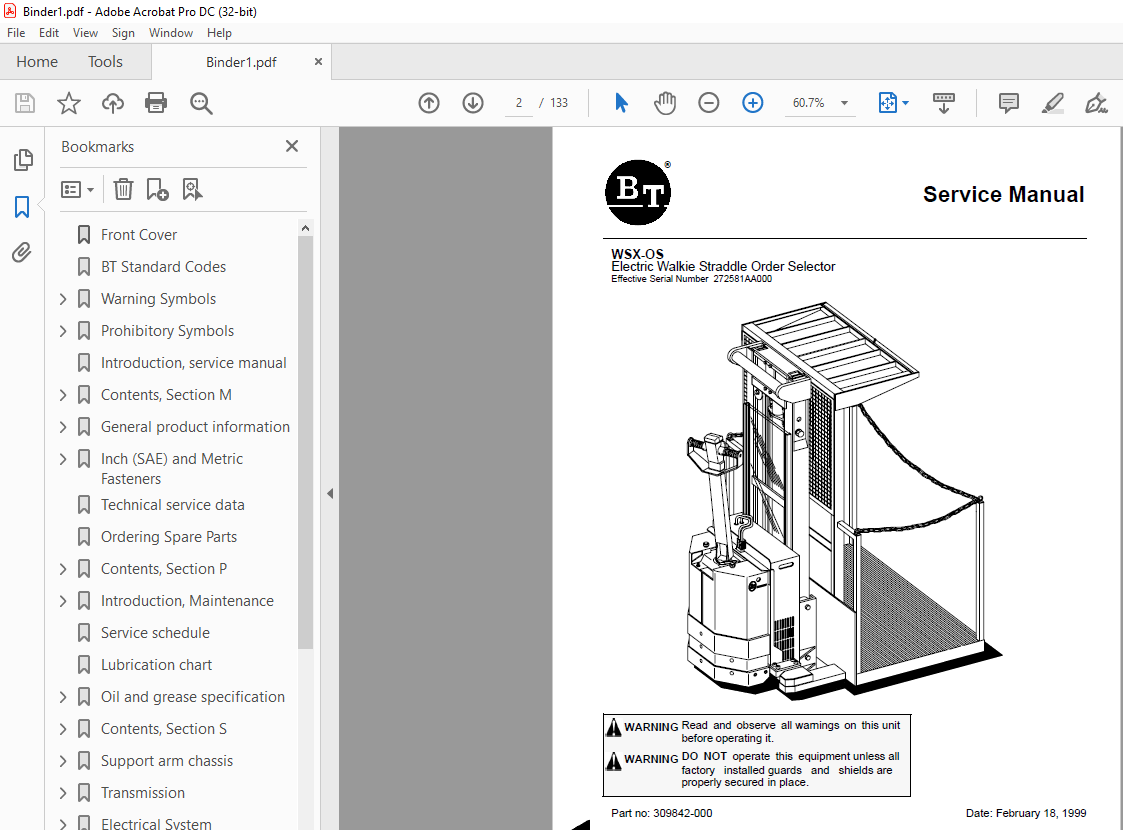The width and height of the screenshot is (1123, 830).
Task: Add file to starred with star icon
Action: pyautogui.click(x=69, y=103)
